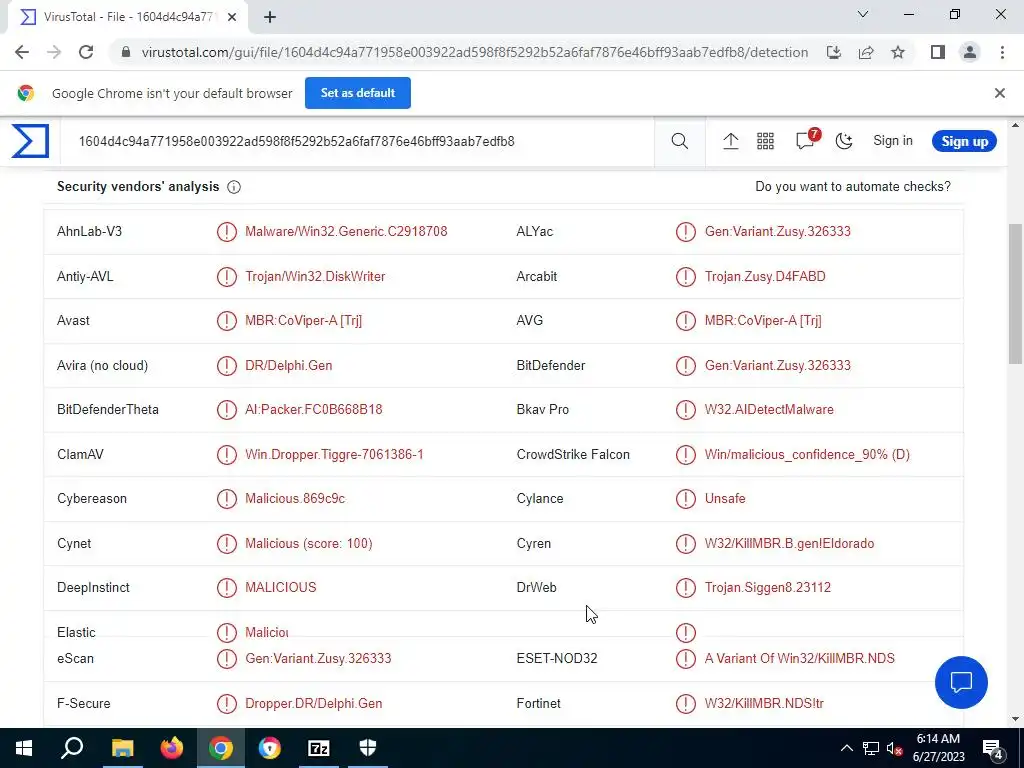Click the hash search input field
Screen dimensions: 1024x768
pyautogui.click(x=357, y=141)
